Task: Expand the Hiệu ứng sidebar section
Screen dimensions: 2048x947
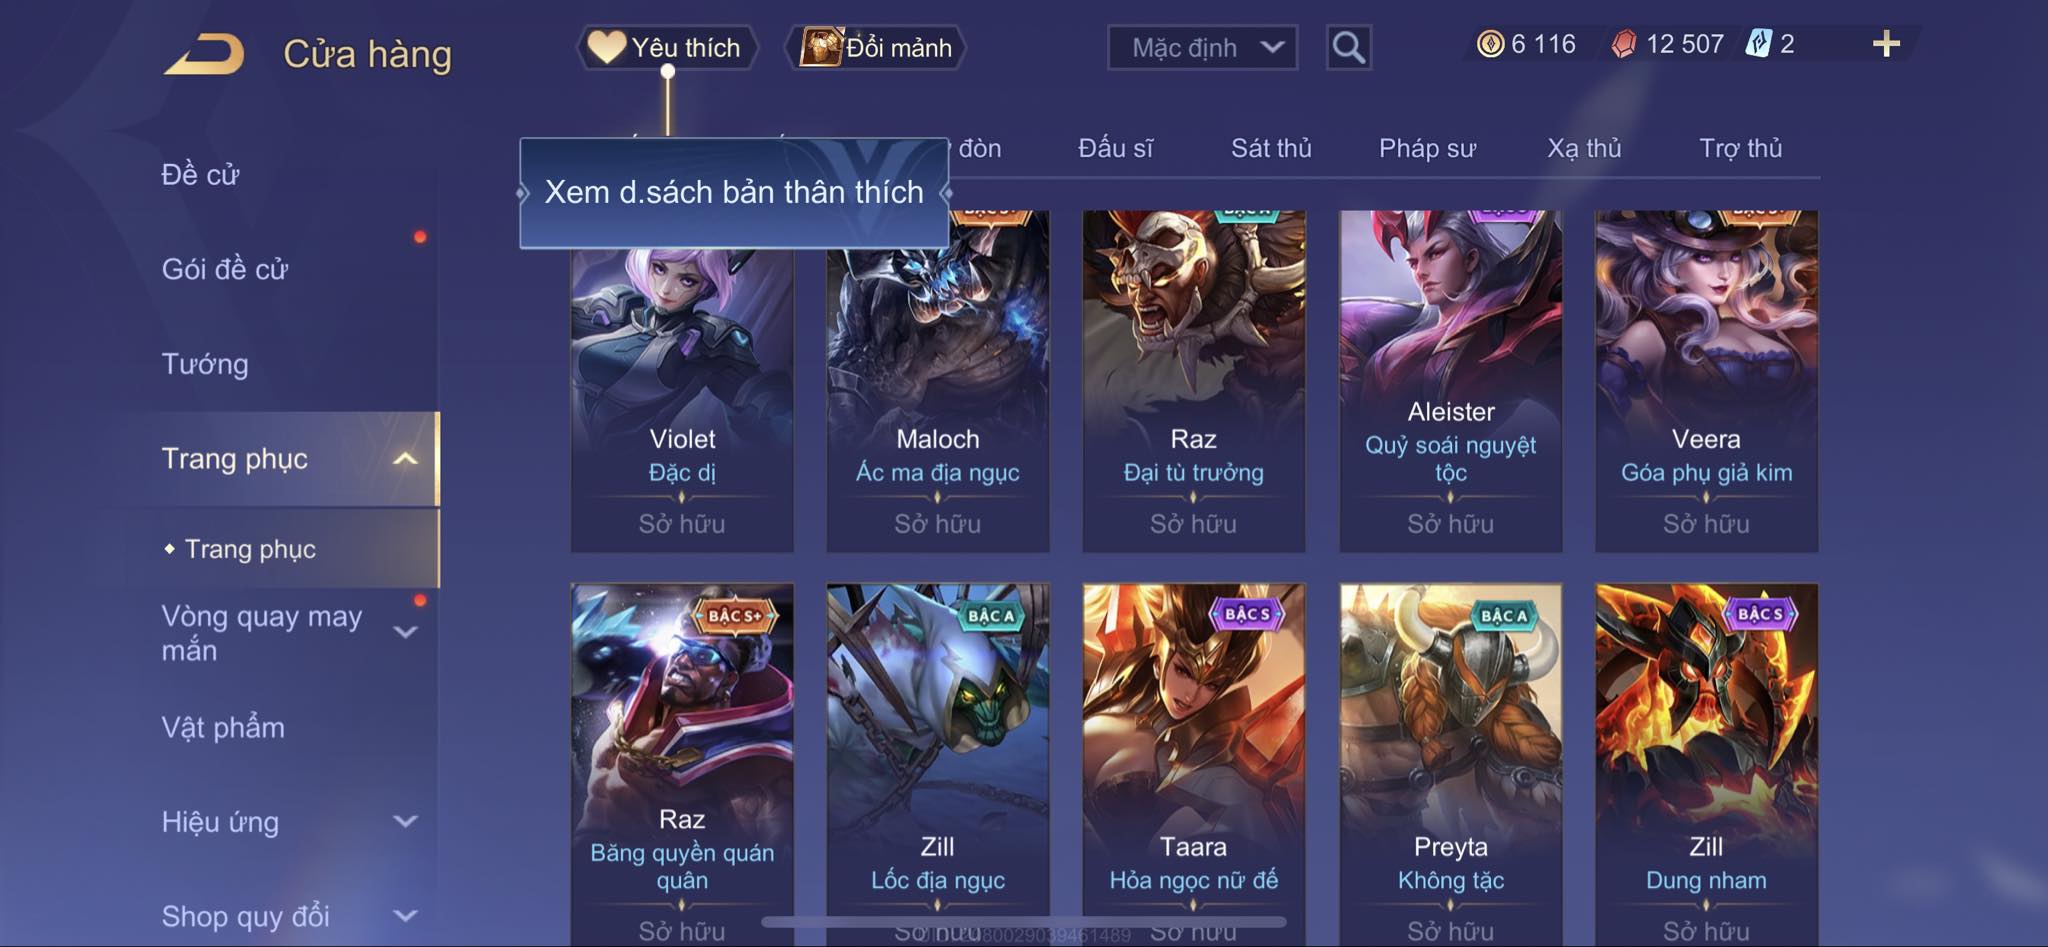Action: pyautogui.click(x=405, y=821)
